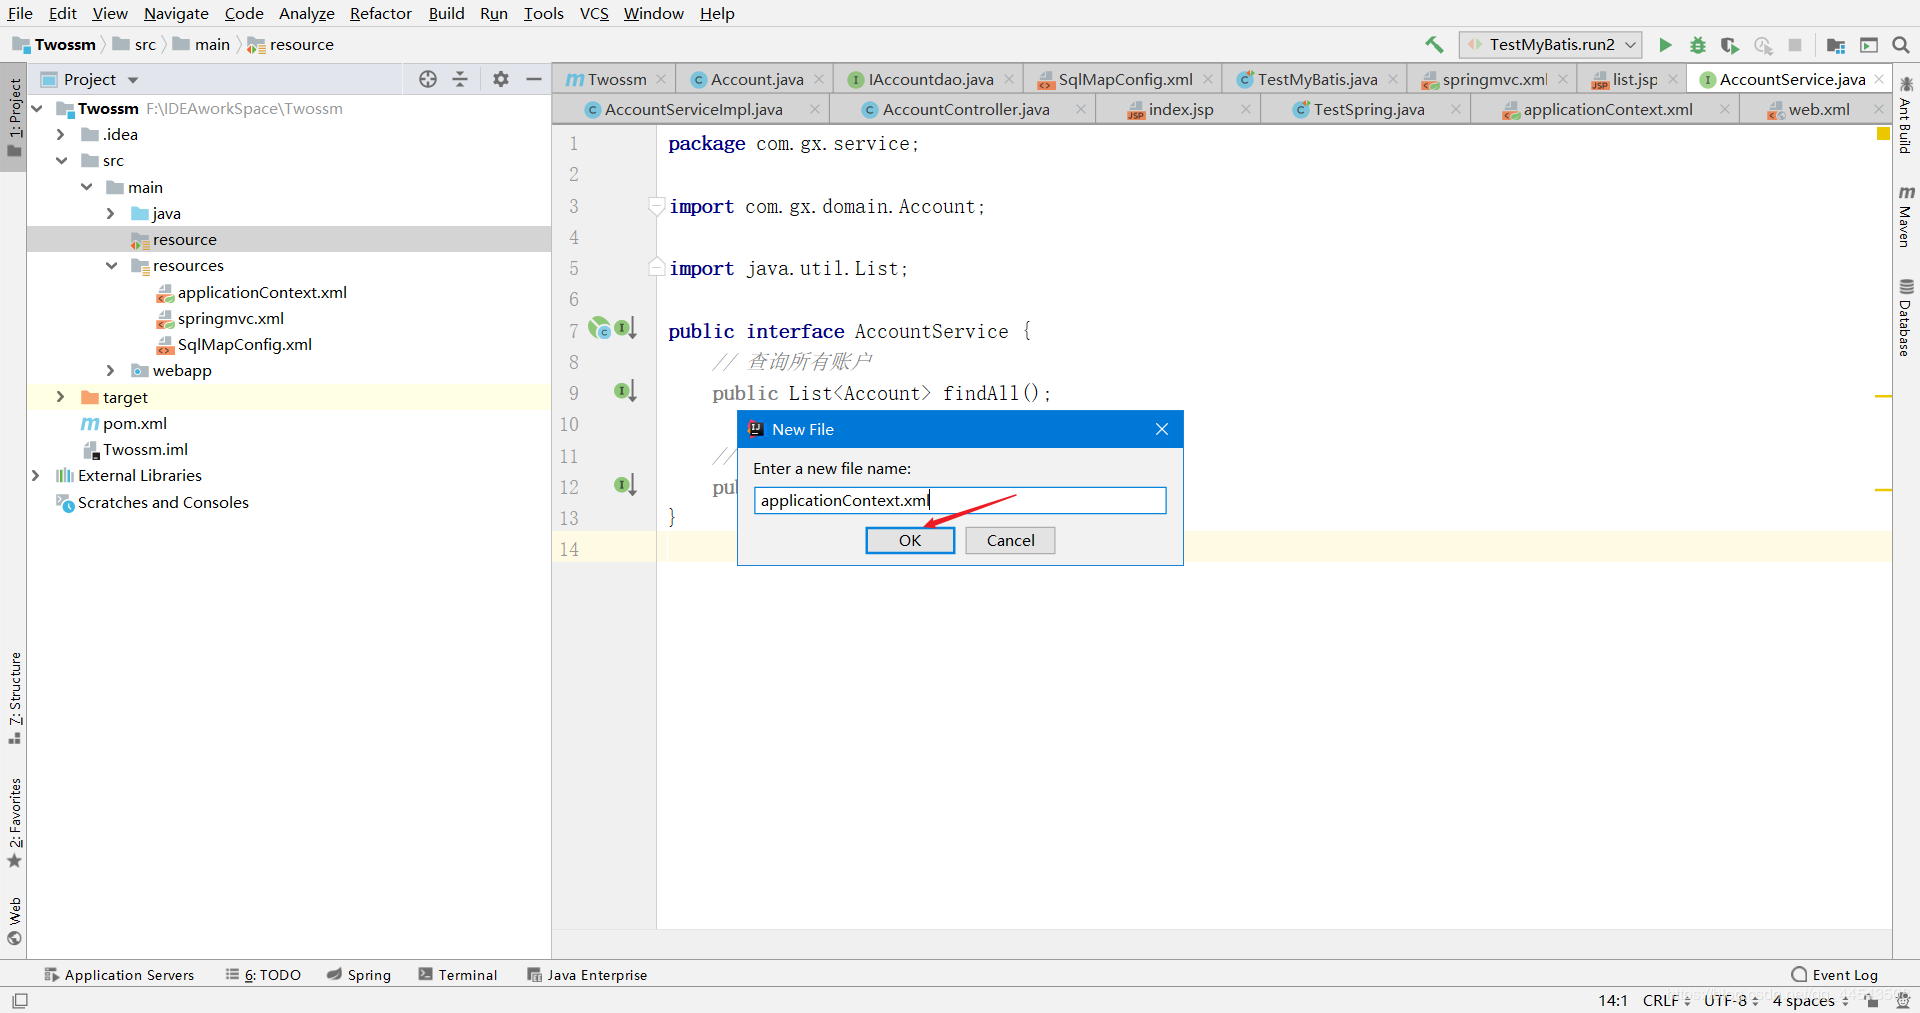Open the run configuration dropdown TestMyBatis.run2
Viewport: 1920px width, 1013px height.
[1551, 45]
